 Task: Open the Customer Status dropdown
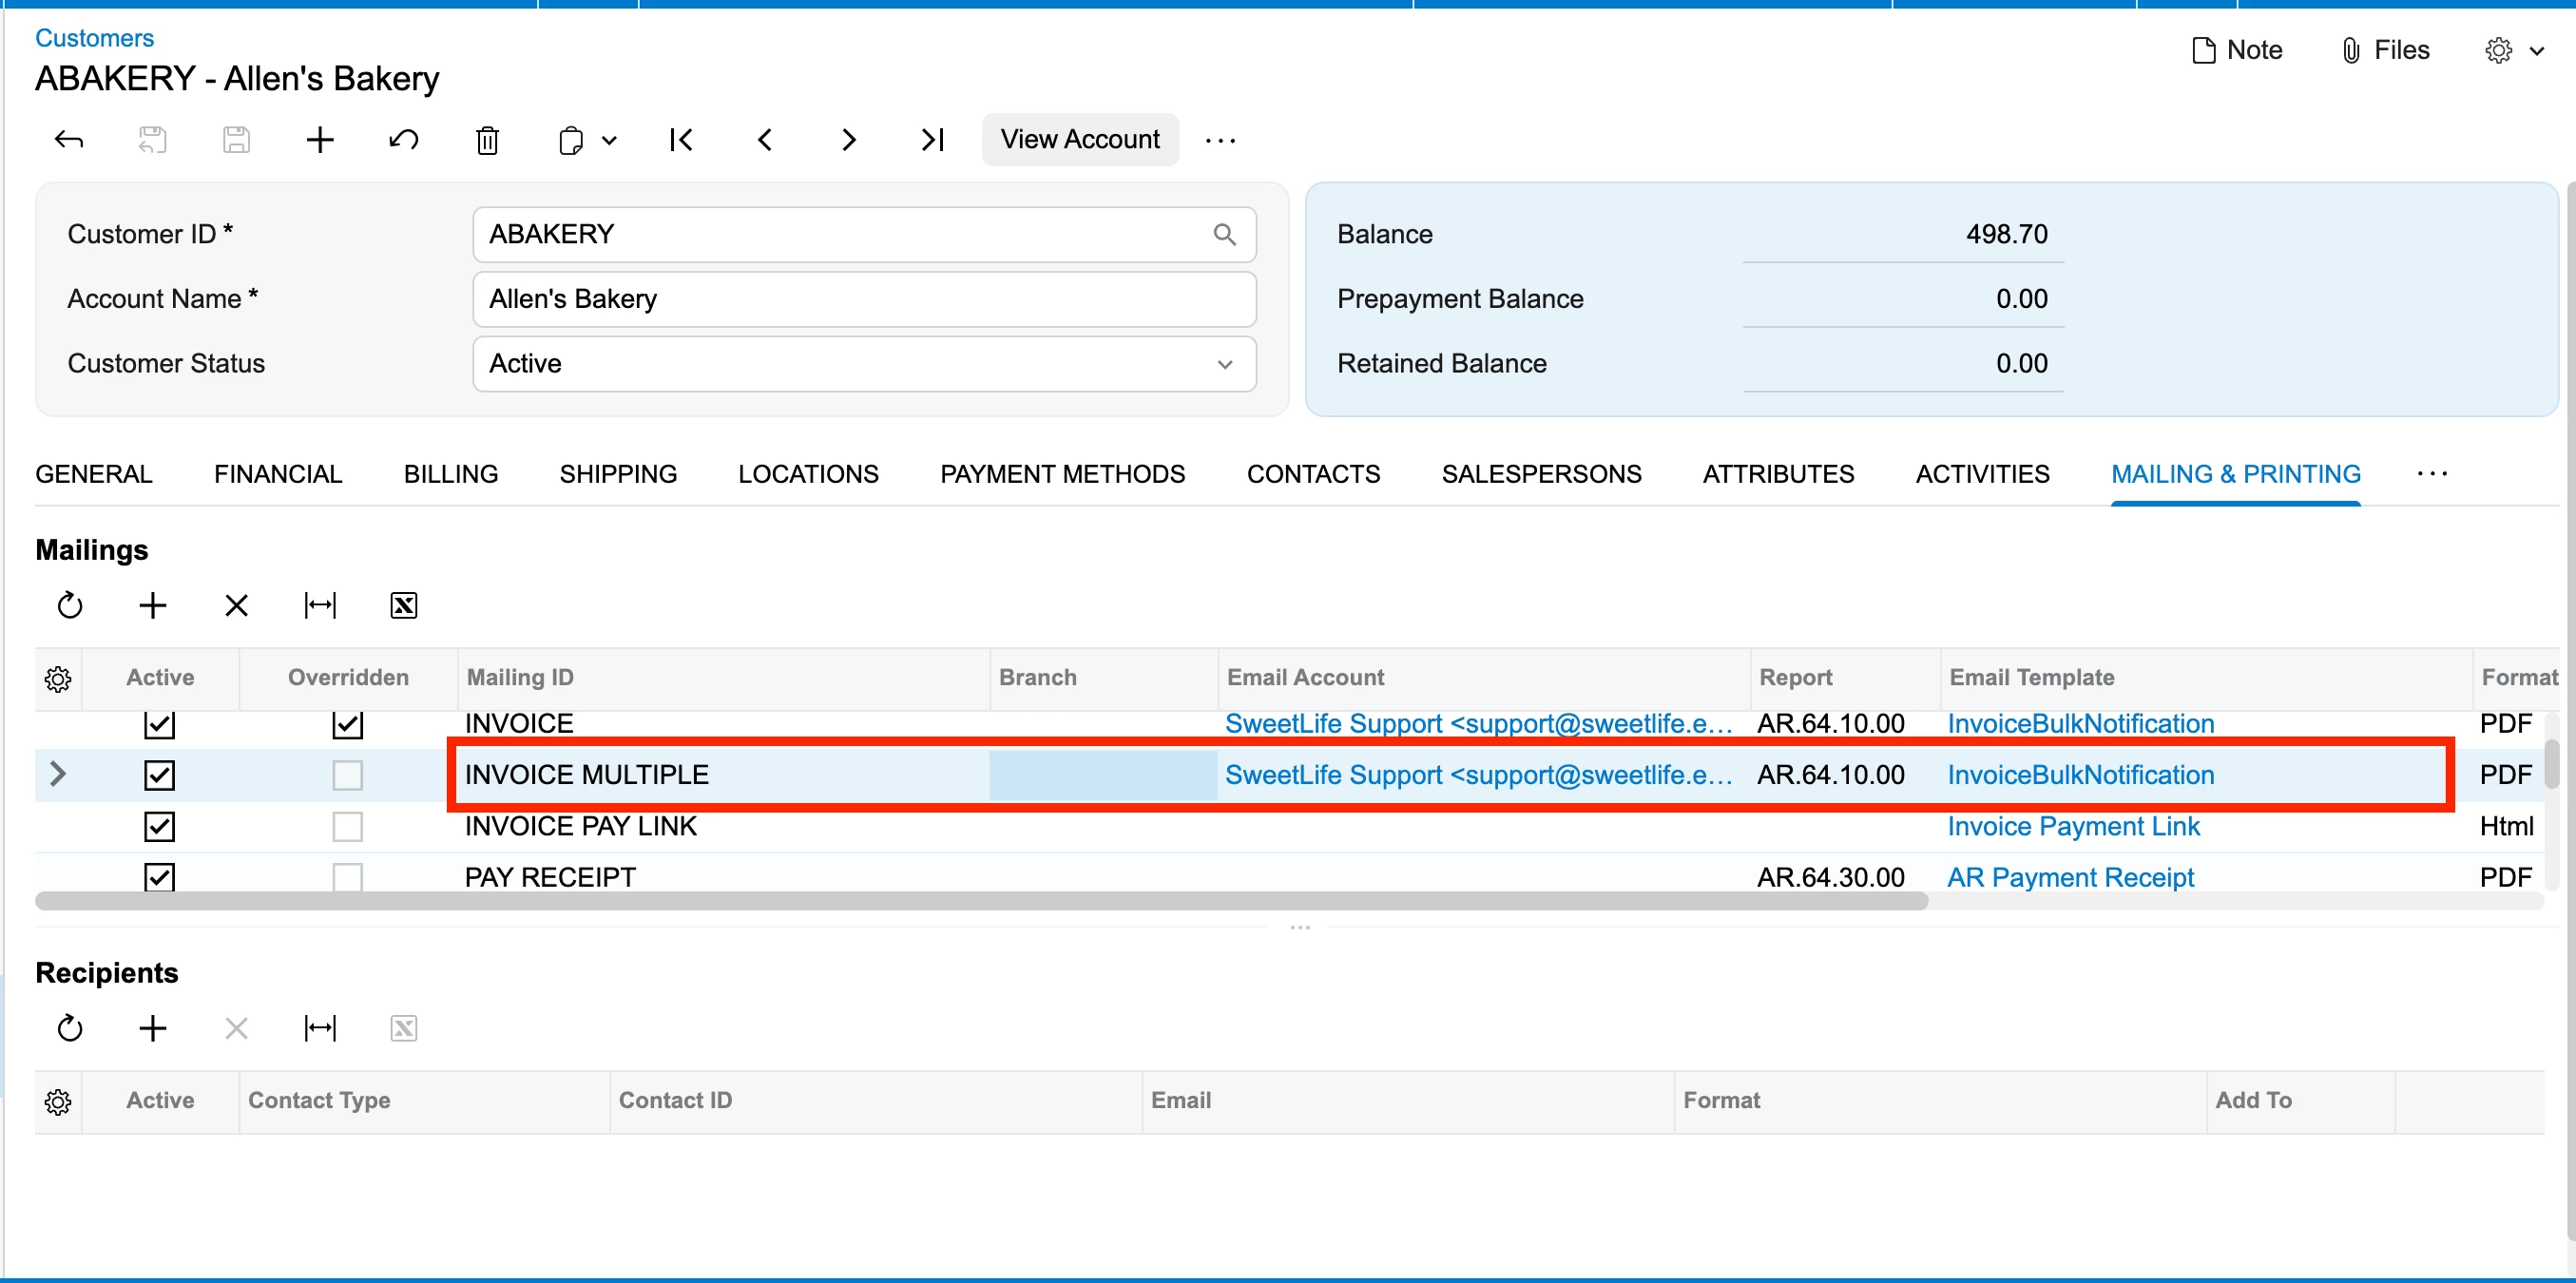[1224, 364]
